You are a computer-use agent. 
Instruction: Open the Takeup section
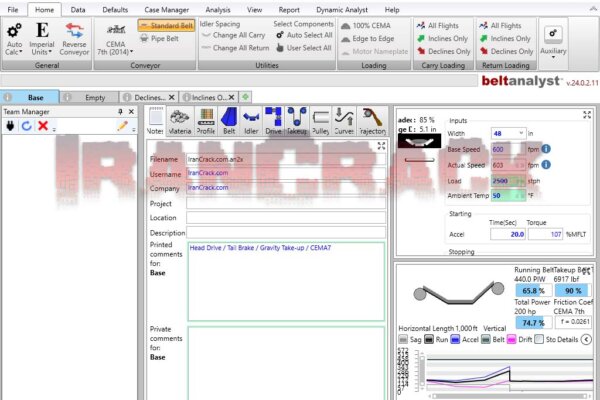[297, 121]
